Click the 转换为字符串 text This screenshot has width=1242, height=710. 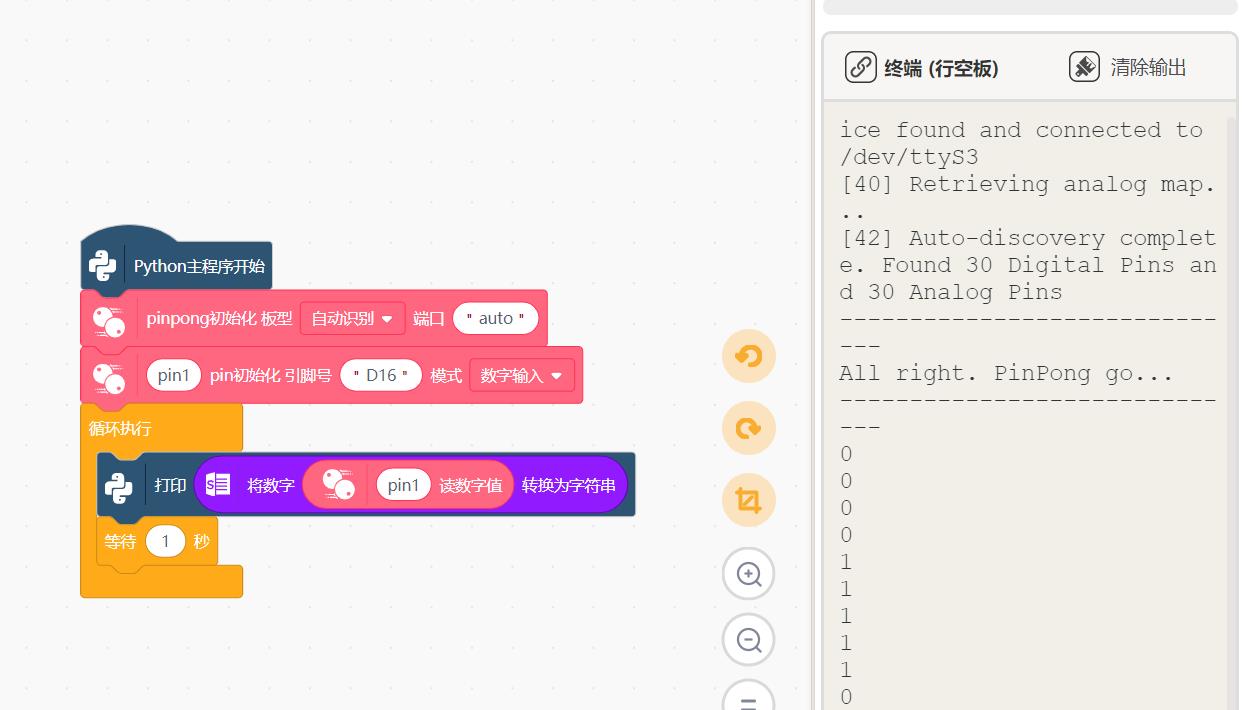pyautogui.click(x=568, y=485)
